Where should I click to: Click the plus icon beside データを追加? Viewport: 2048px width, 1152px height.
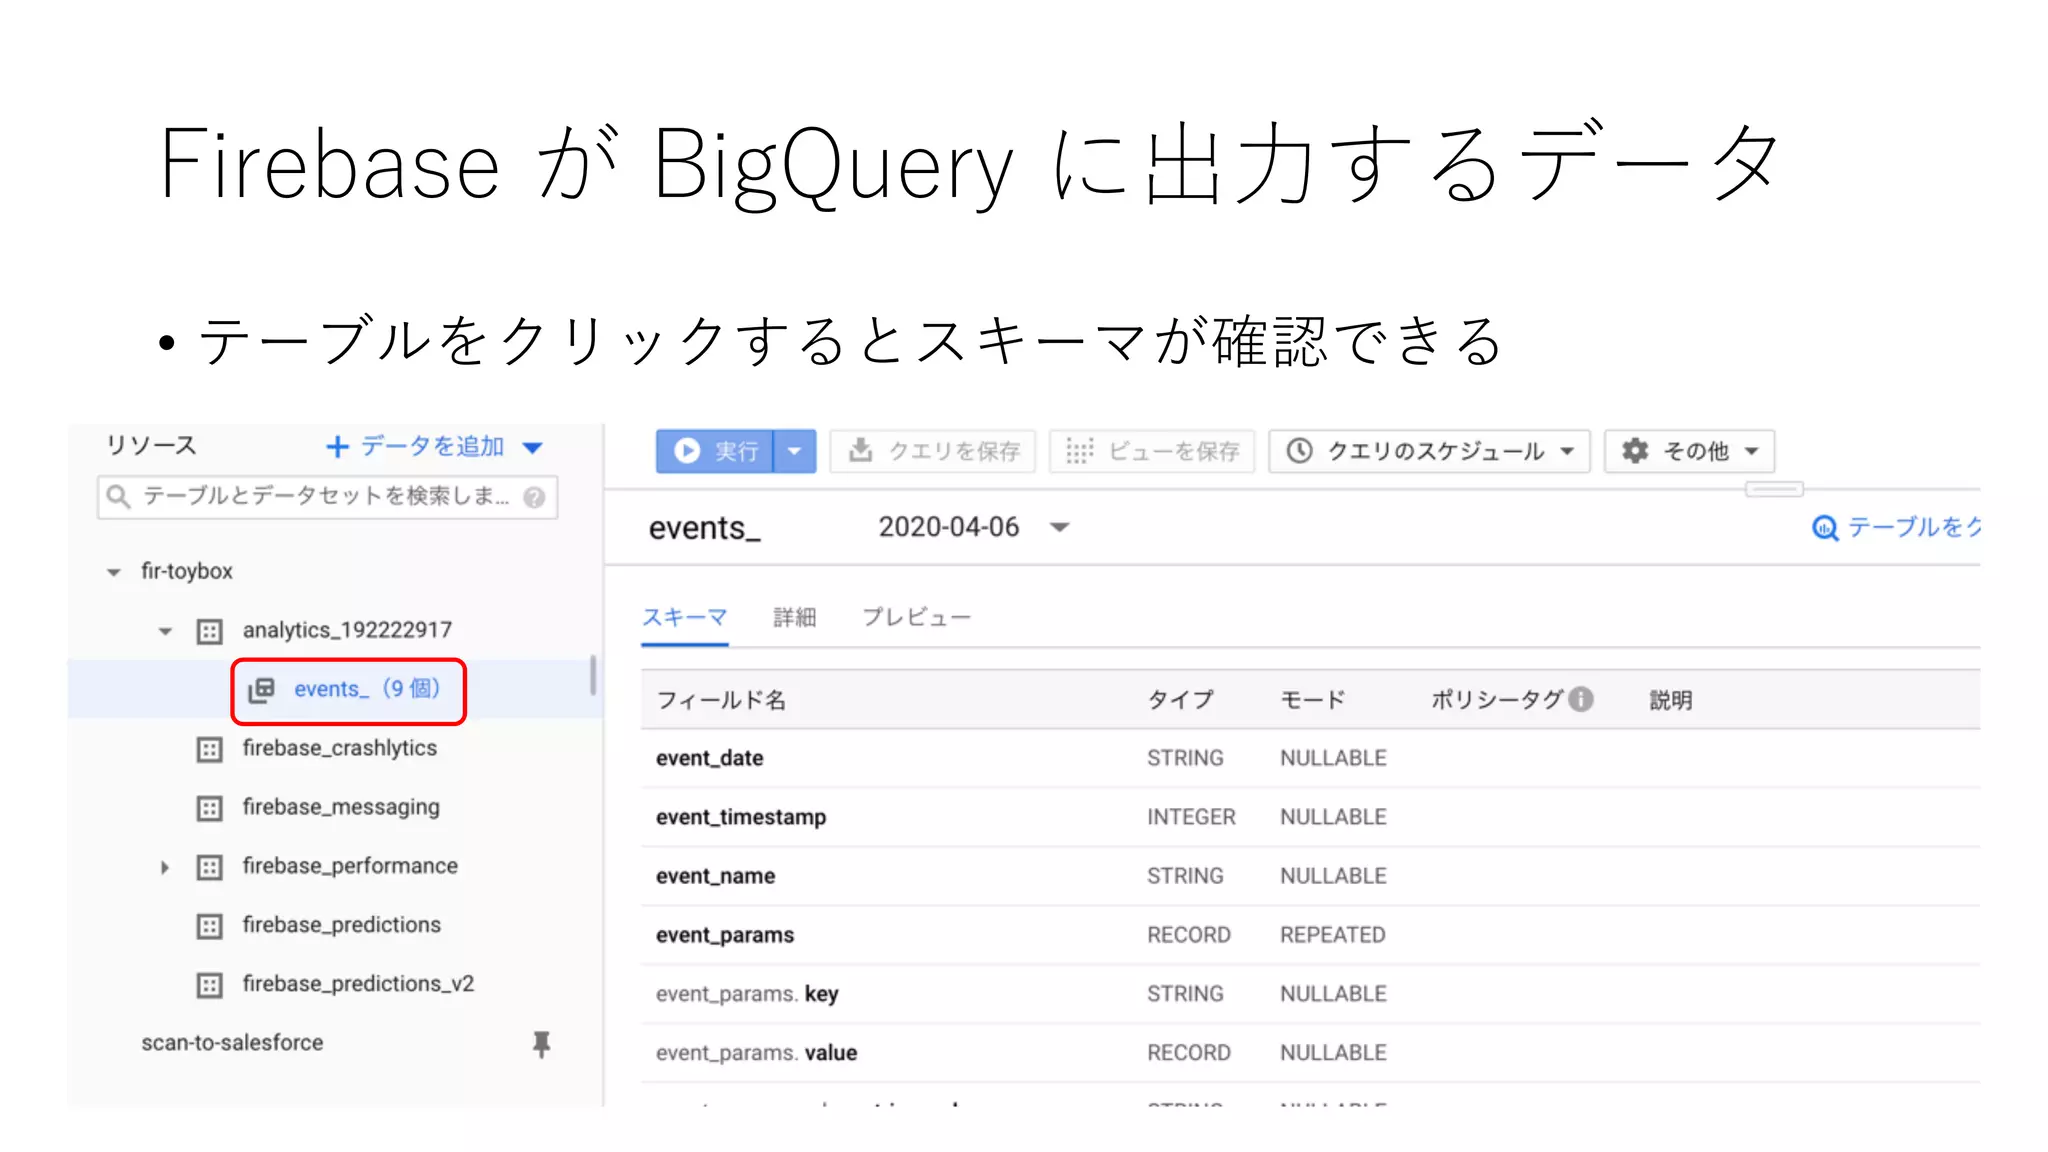(x=337, y=447)
